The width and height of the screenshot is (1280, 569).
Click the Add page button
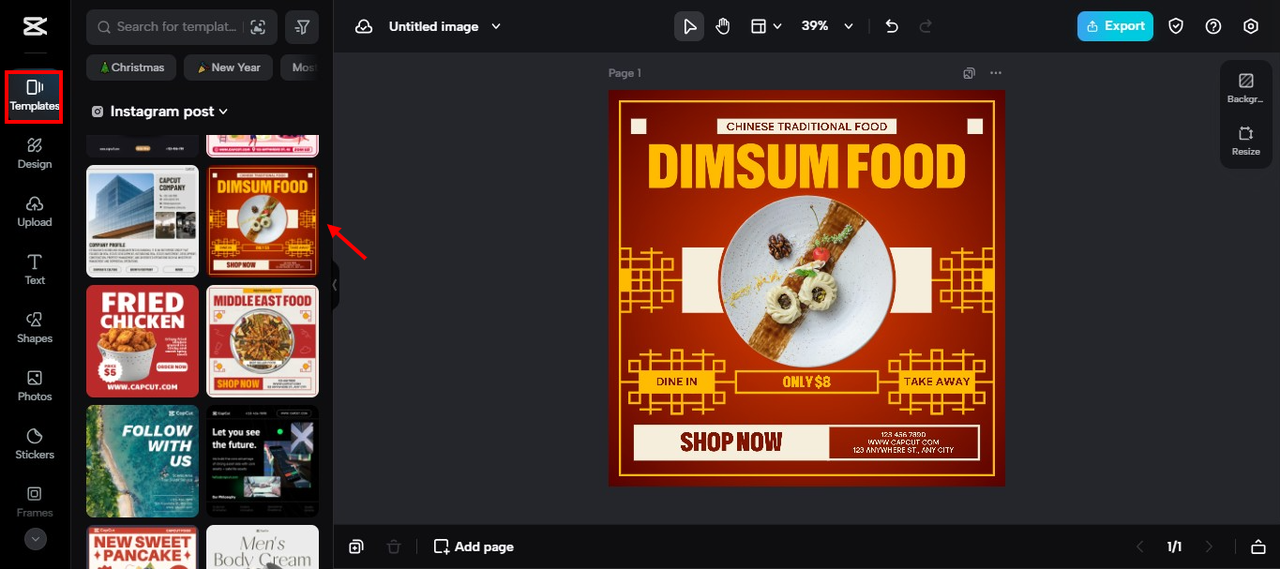(x=474, y=547)
